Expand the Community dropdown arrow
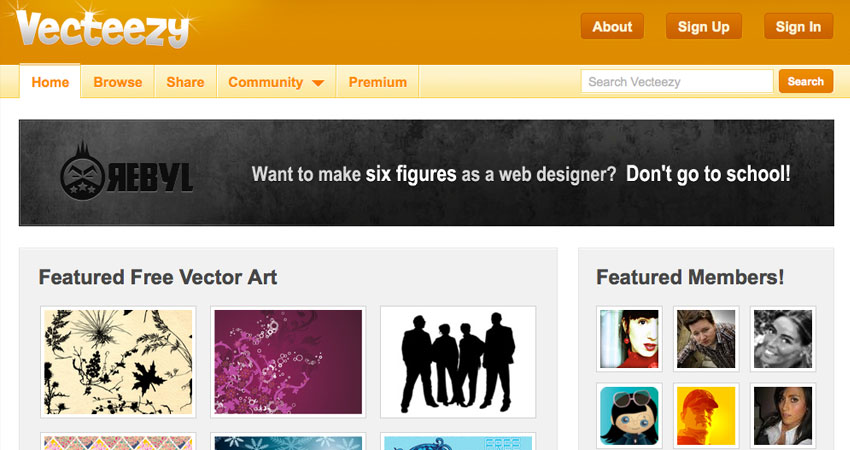Image resolution: width=850 pixels, height=450 pixels. point(318,83)
